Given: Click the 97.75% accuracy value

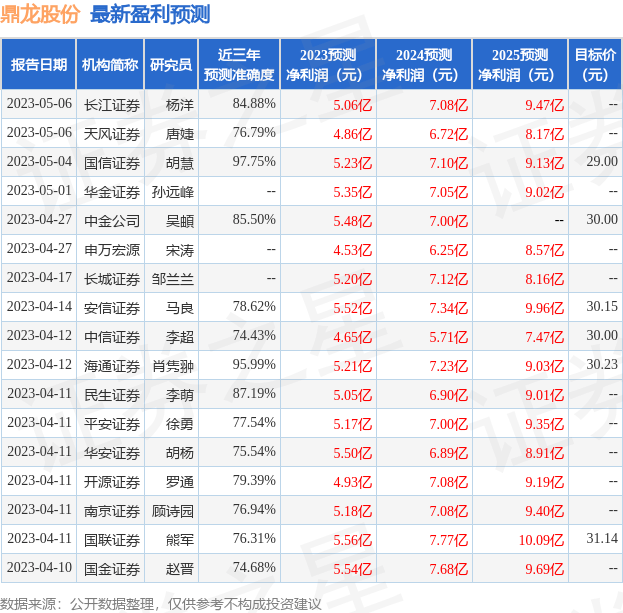Looking at the screenshot, I should [254, 161].
